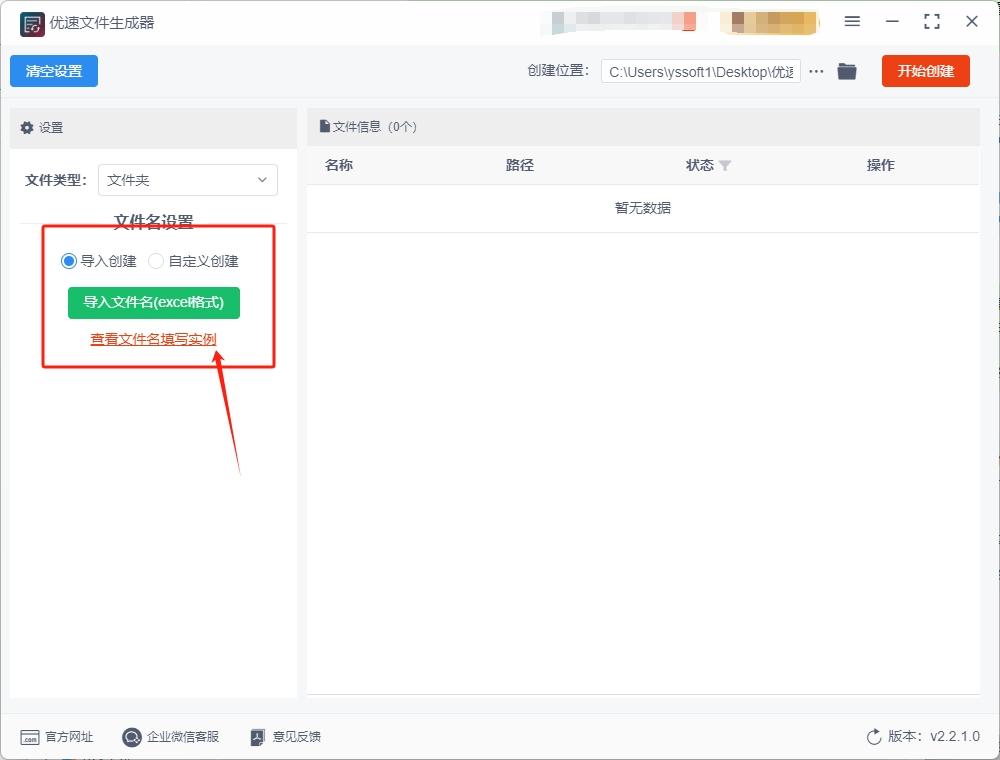
Task: Open the 查看文件名填写实例 link
Action: point(154,339)
